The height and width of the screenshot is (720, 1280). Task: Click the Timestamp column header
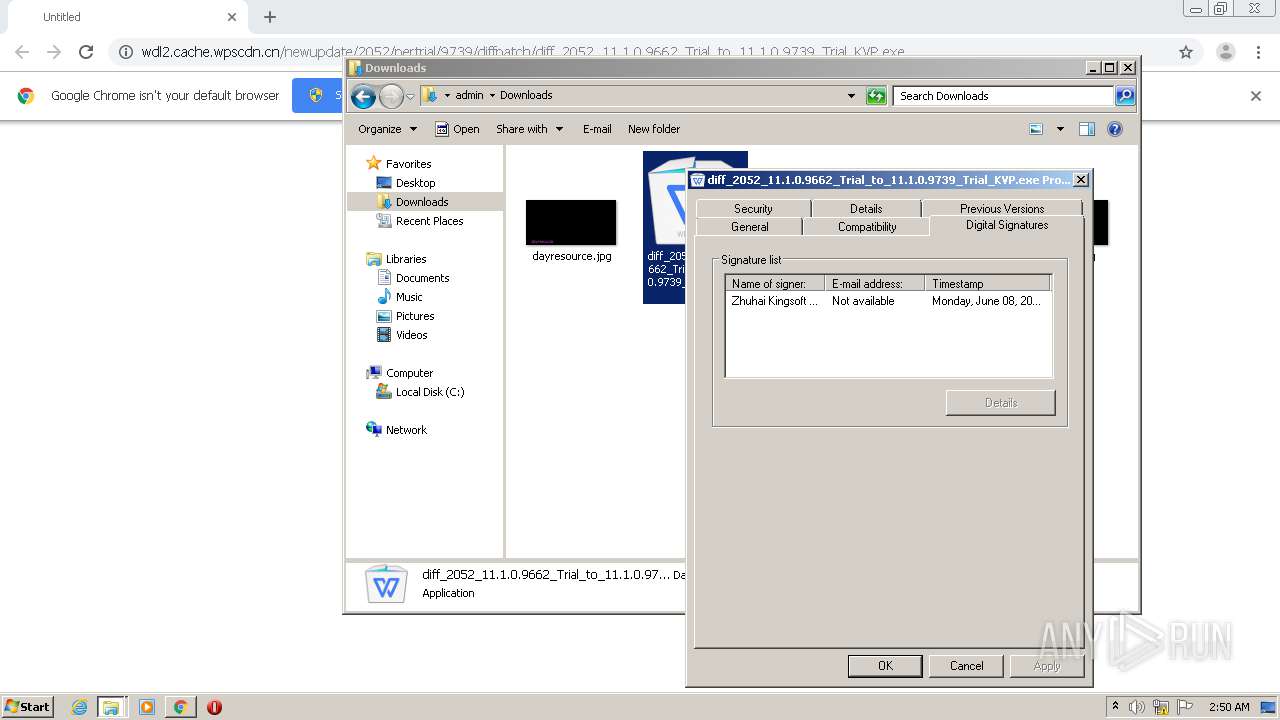pos(987,284)
